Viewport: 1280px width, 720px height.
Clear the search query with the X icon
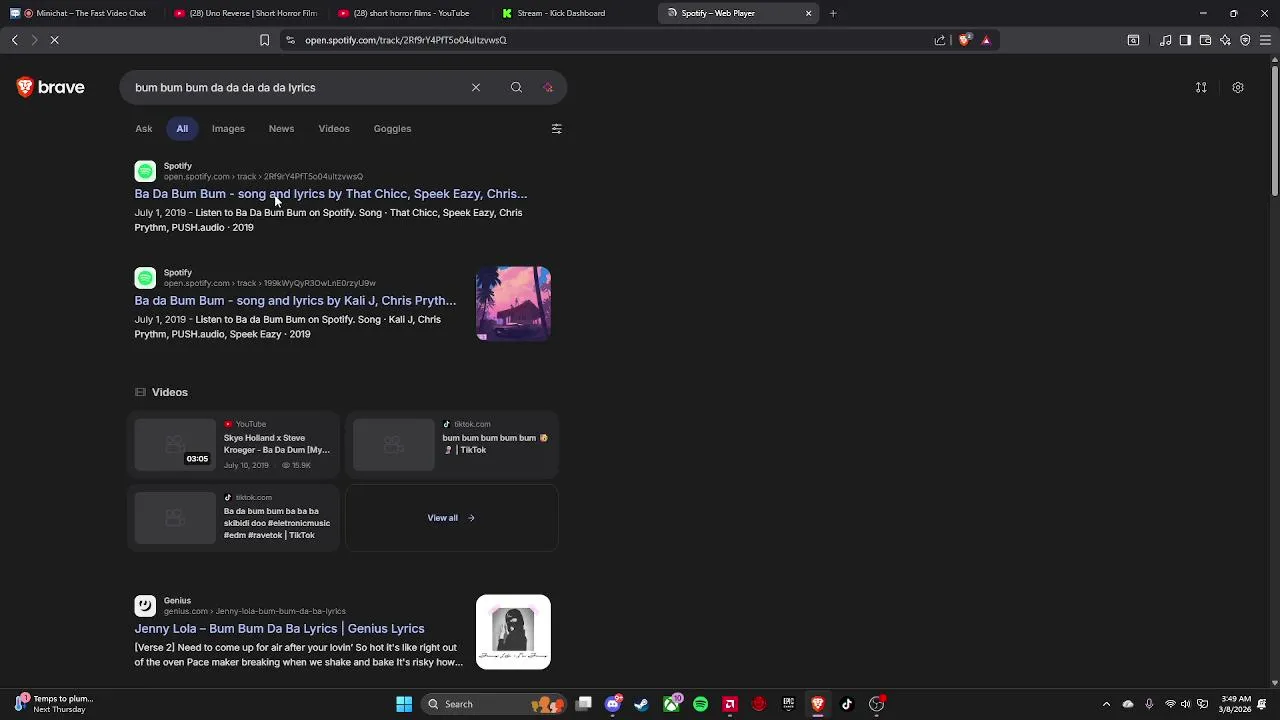tap(476, 88)
